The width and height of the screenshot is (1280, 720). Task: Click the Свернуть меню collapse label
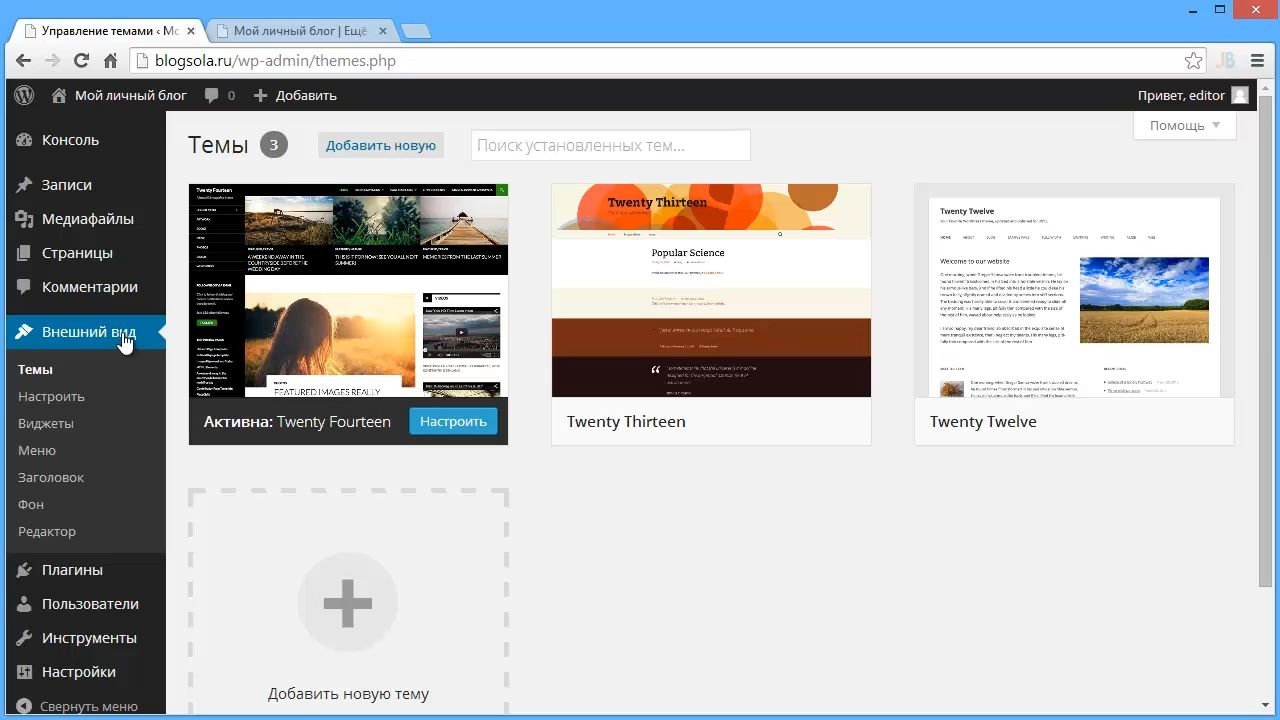tap(89, 706)
